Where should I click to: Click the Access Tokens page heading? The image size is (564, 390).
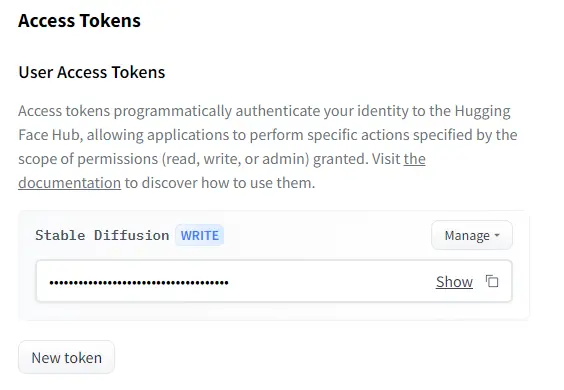tap(79, 21)
